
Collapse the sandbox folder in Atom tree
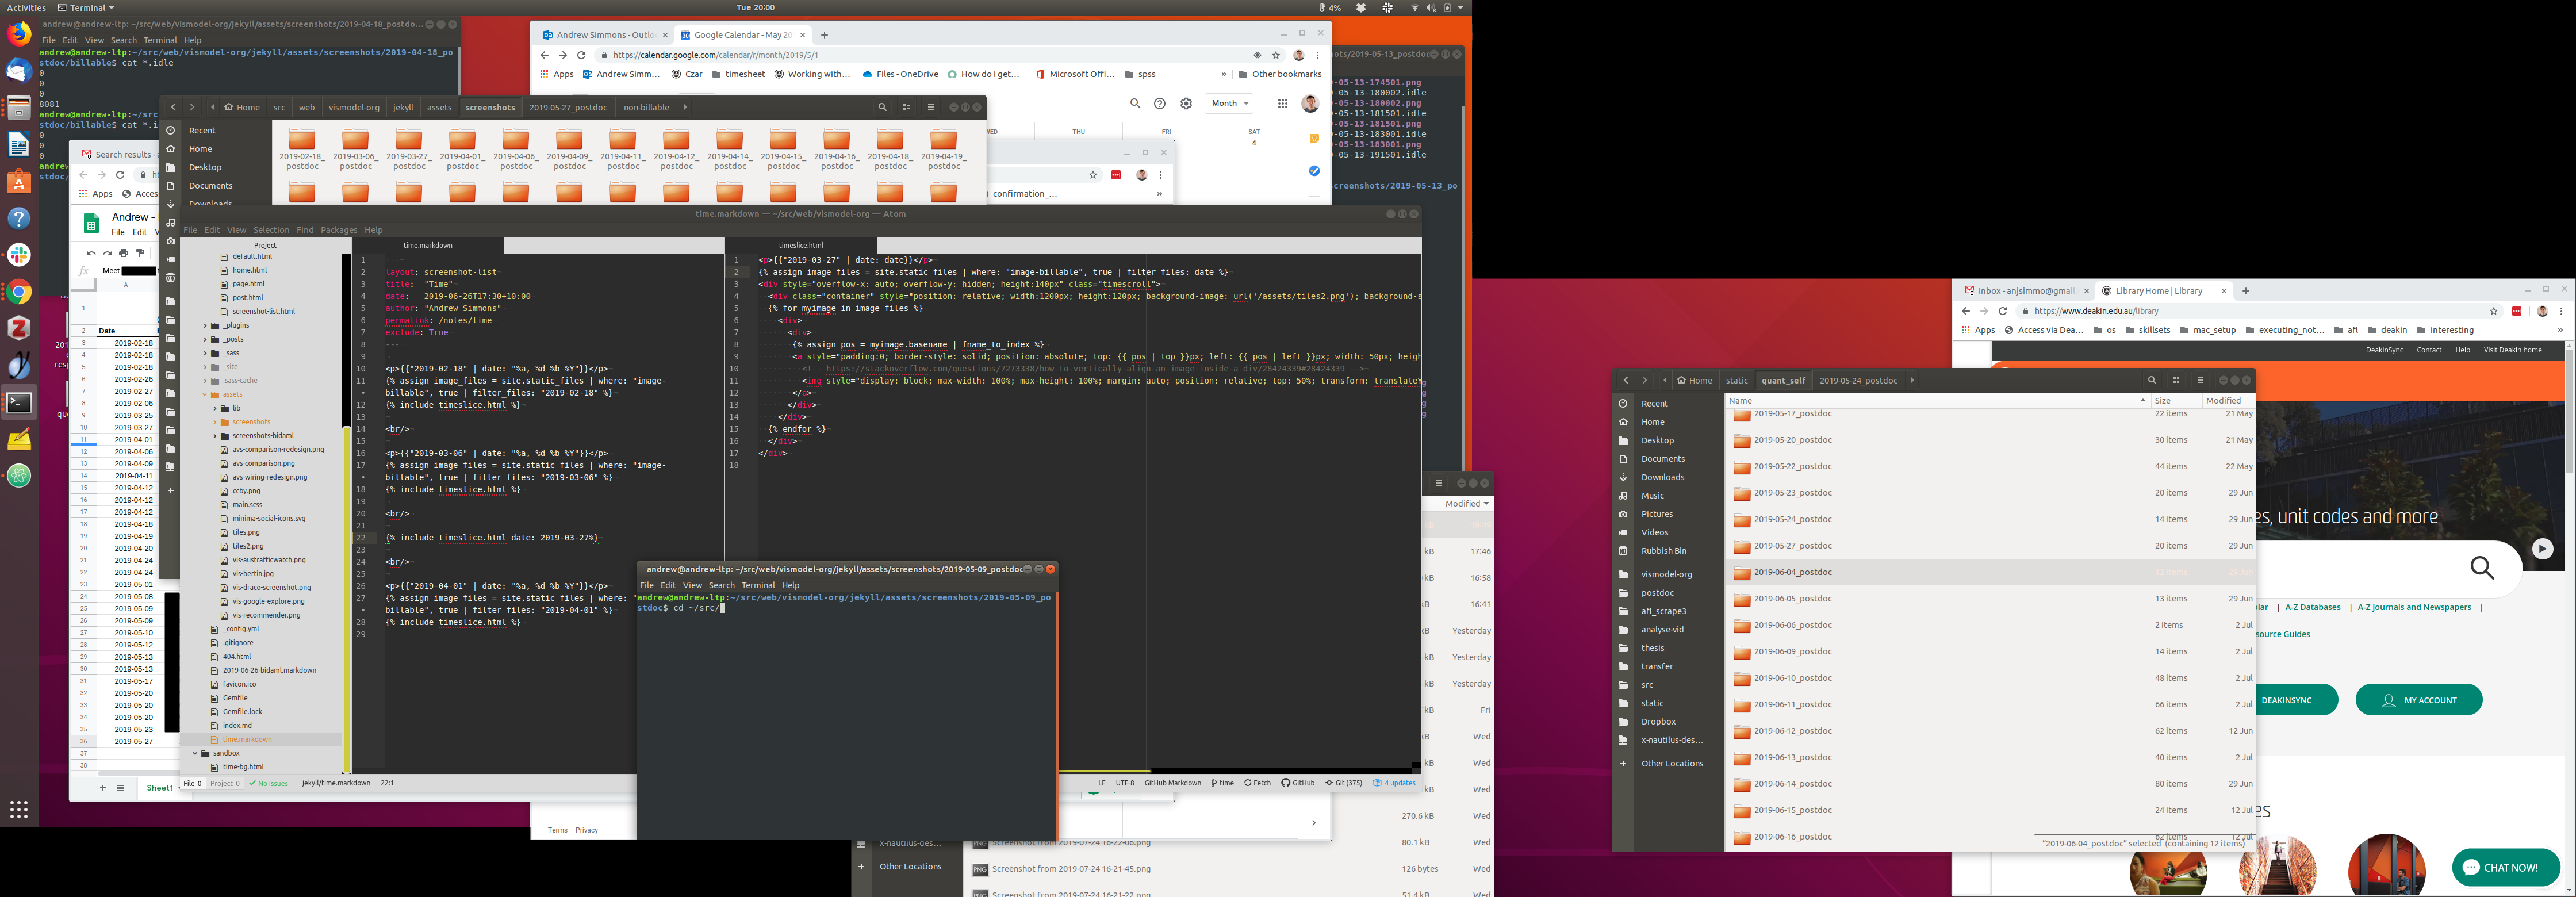tap(195, 753)
